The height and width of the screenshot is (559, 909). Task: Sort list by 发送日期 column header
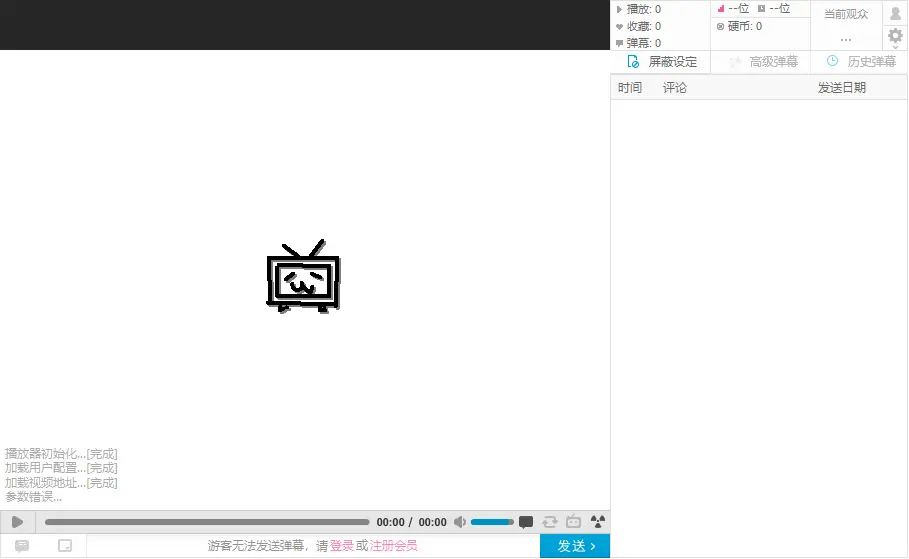842,88
